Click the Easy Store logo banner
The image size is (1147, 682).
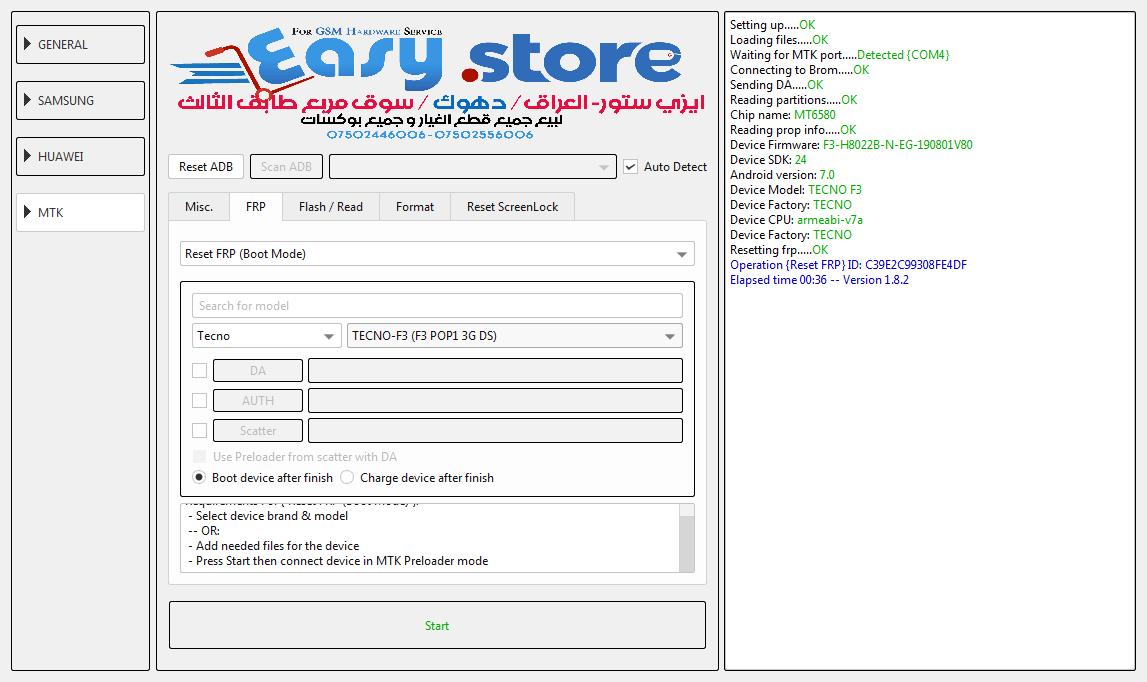tap(437, 82)
